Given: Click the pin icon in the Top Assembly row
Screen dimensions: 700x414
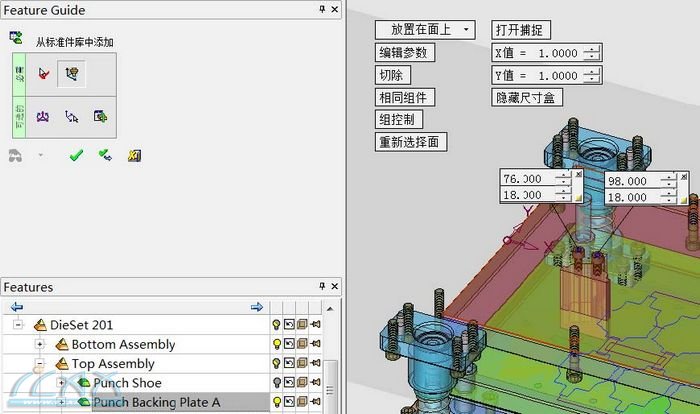Looking at the screenshot, I should pos(315,363).
